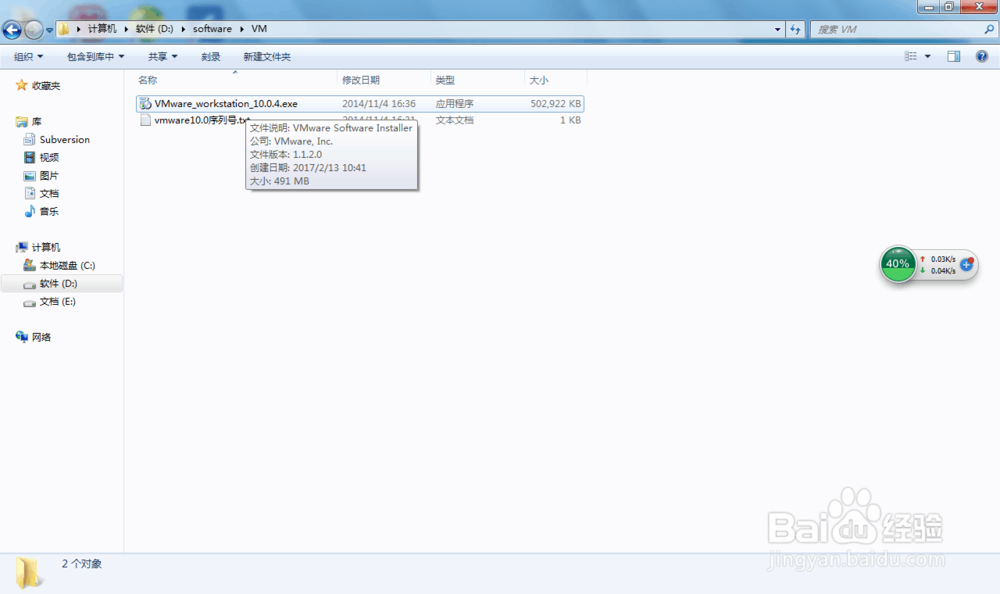Click the 2014/11/4 16:36 date cell

[x=379, y=103]
